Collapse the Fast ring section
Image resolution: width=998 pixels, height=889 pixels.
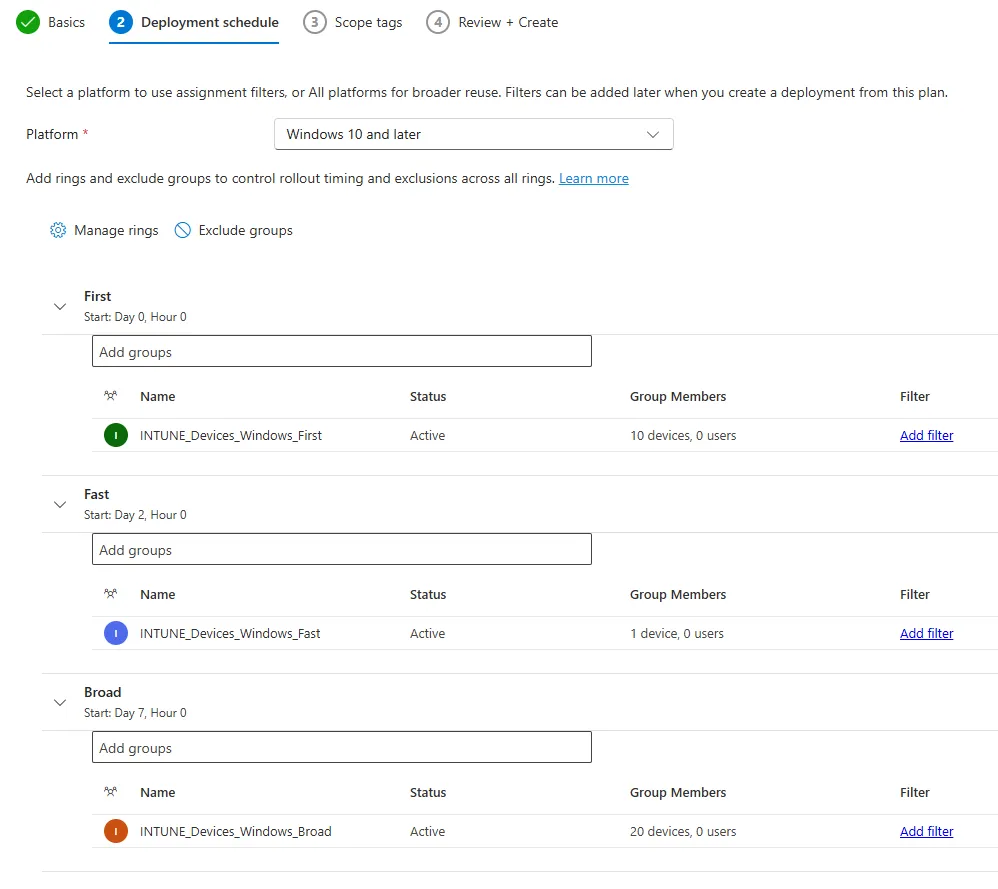(x=60, y=505)
